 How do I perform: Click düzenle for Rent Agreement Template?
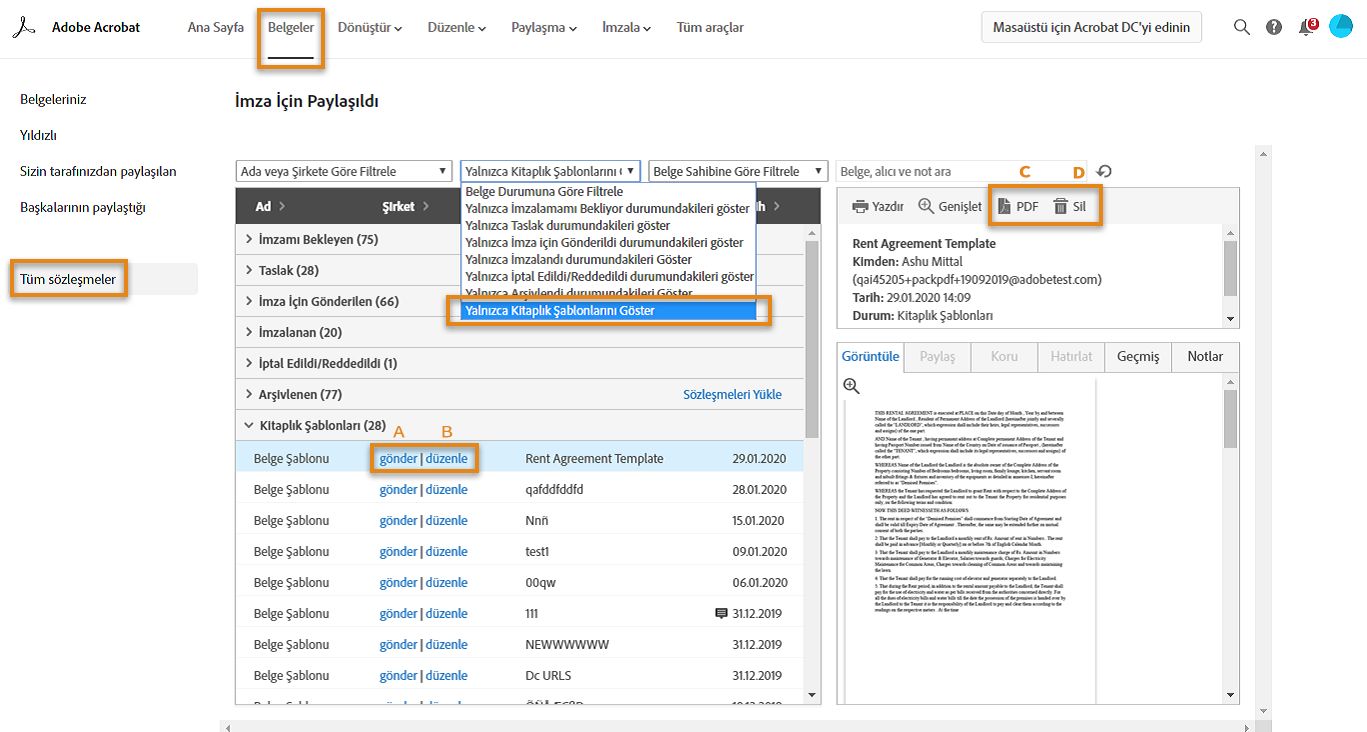pos(447,459)
